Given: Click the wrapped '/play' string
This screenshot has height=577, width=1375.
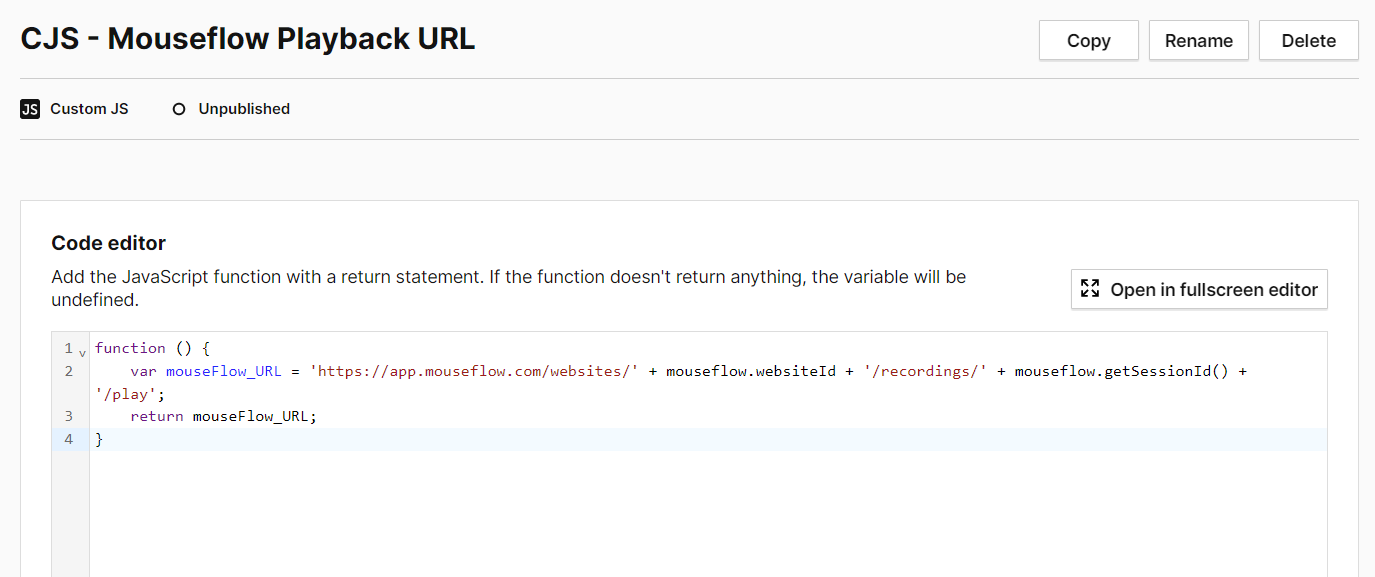Looking at the screenshot, I should click(125, 394).
